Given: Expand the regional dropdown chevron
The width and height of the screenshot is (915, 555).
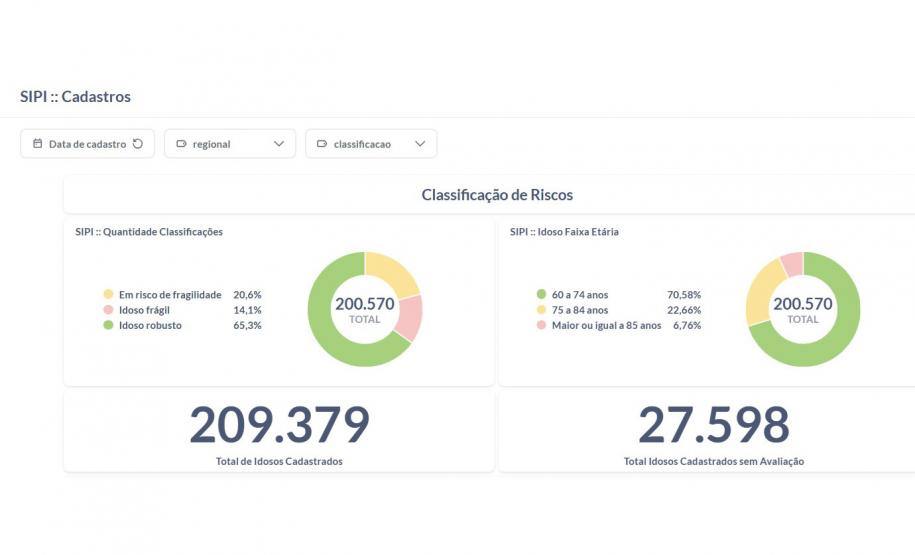Looking at the screenshot, I should coord(279,144).
